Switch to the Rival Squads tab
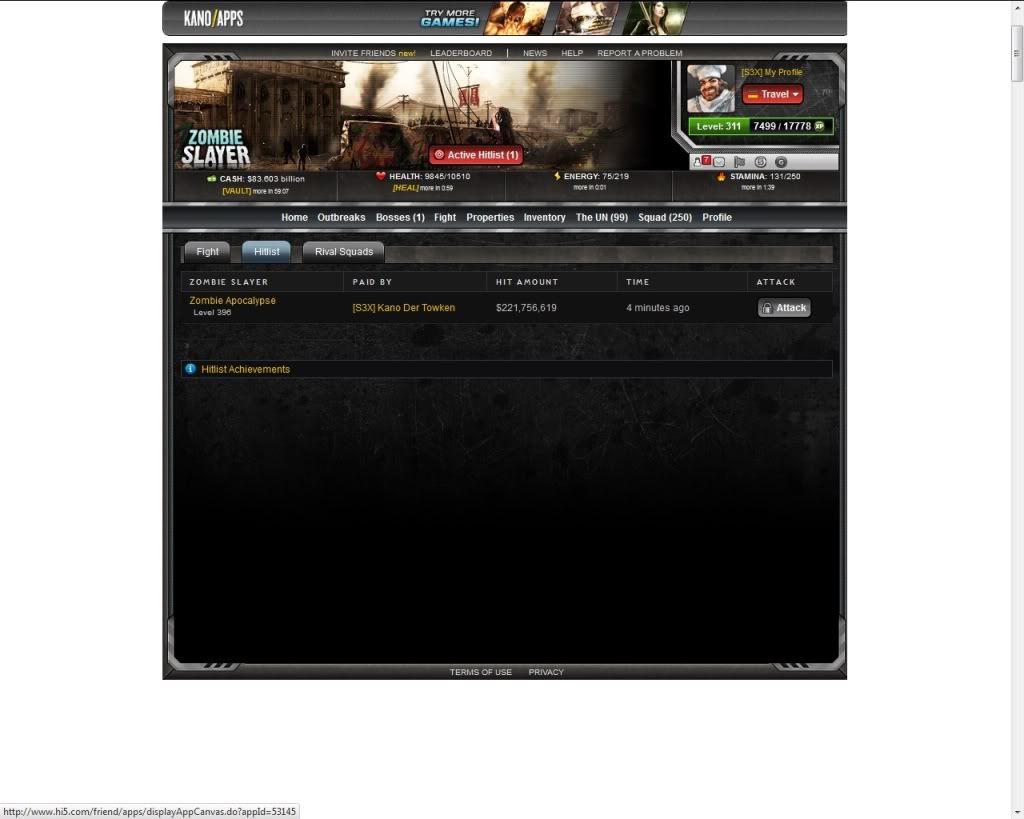Viewport: 1024px width, 819px height. pos(344,252)
